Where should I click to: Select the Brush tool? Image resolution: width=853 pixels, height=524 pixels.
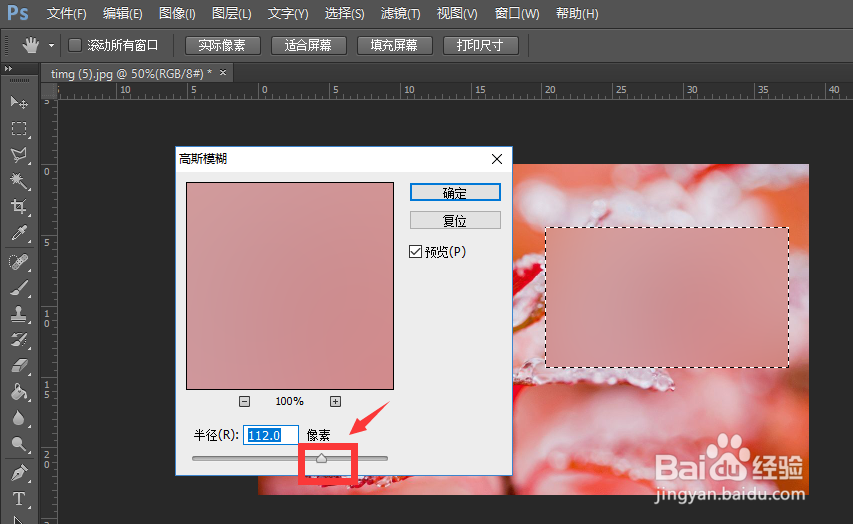click(x=19, y=288)
